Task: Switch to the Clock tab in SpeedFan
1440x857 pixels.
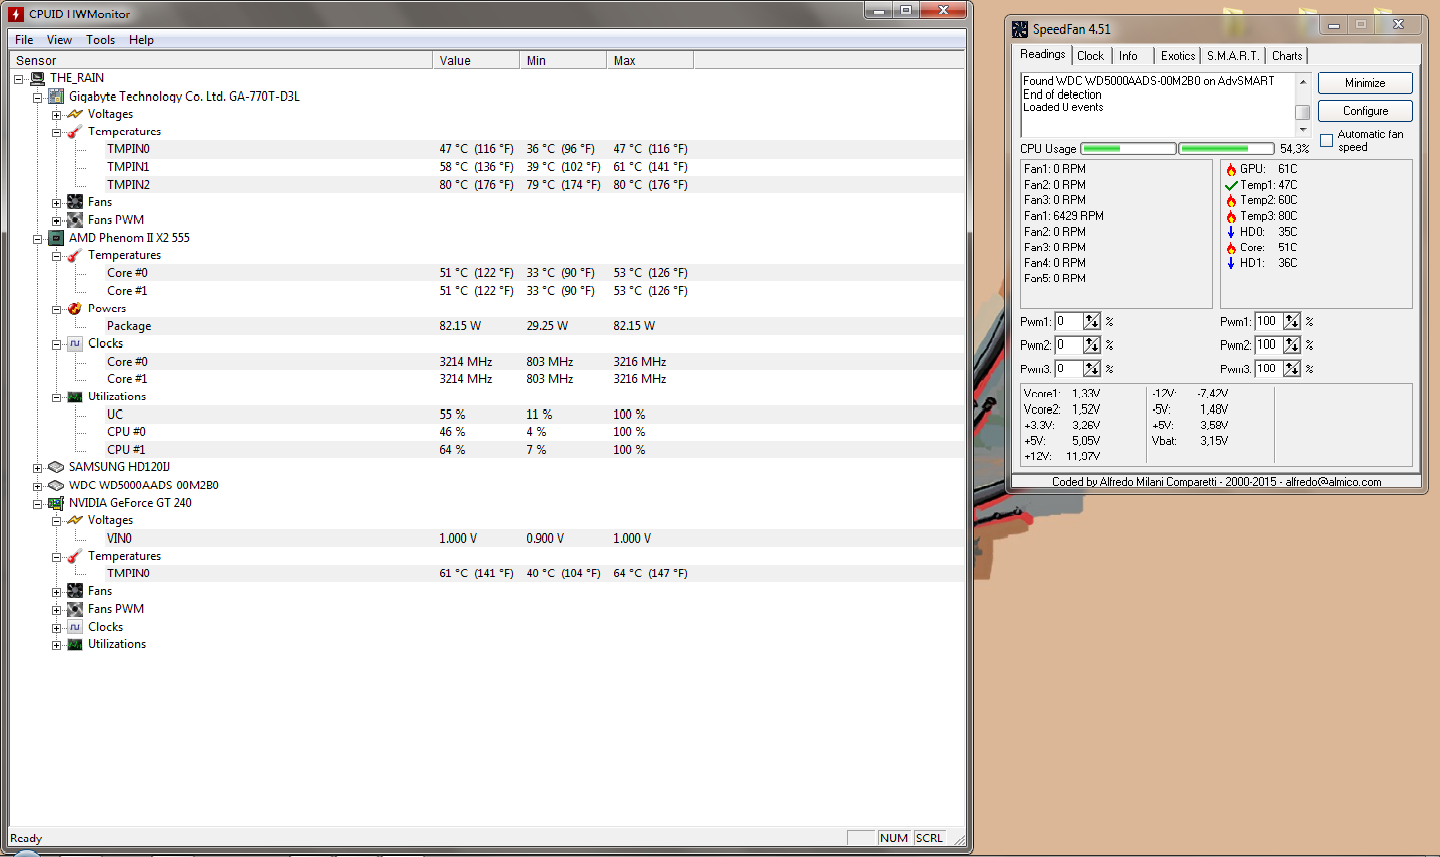Action: click(x=1090, y=56)
